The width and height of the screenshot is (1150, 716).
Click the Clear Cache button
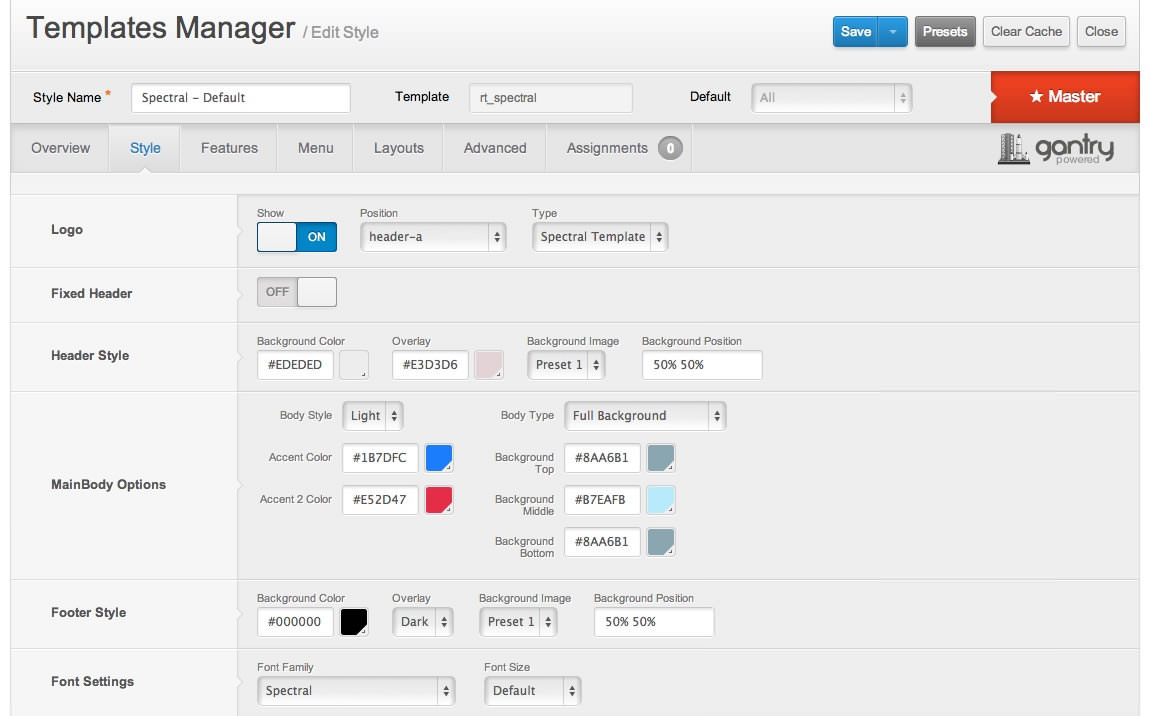click(x=1026, y=32)
